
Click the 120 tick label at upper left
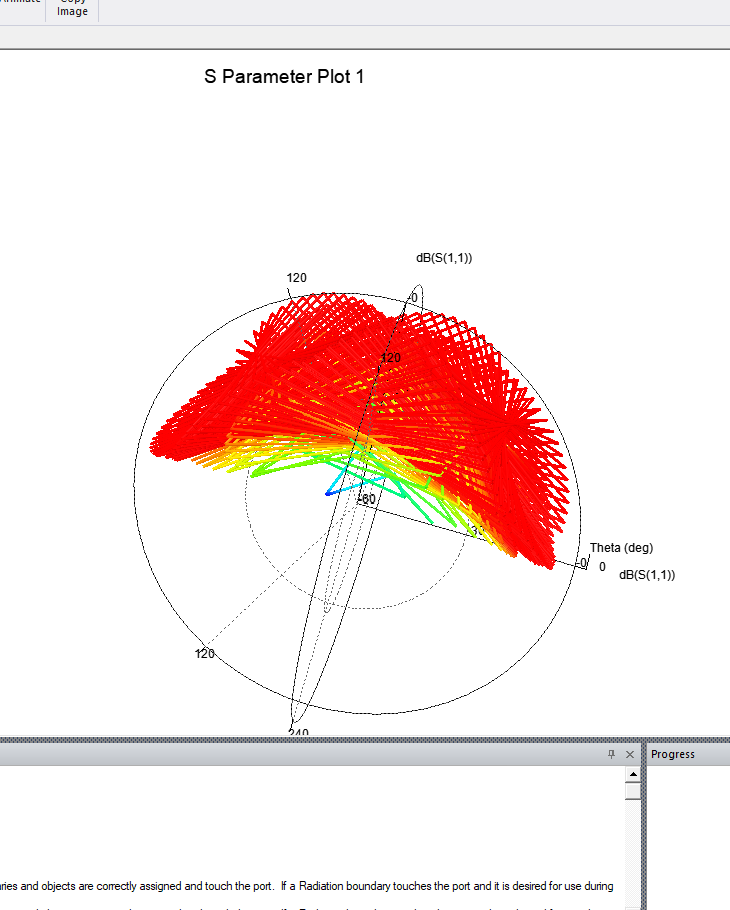coord(296,278)
